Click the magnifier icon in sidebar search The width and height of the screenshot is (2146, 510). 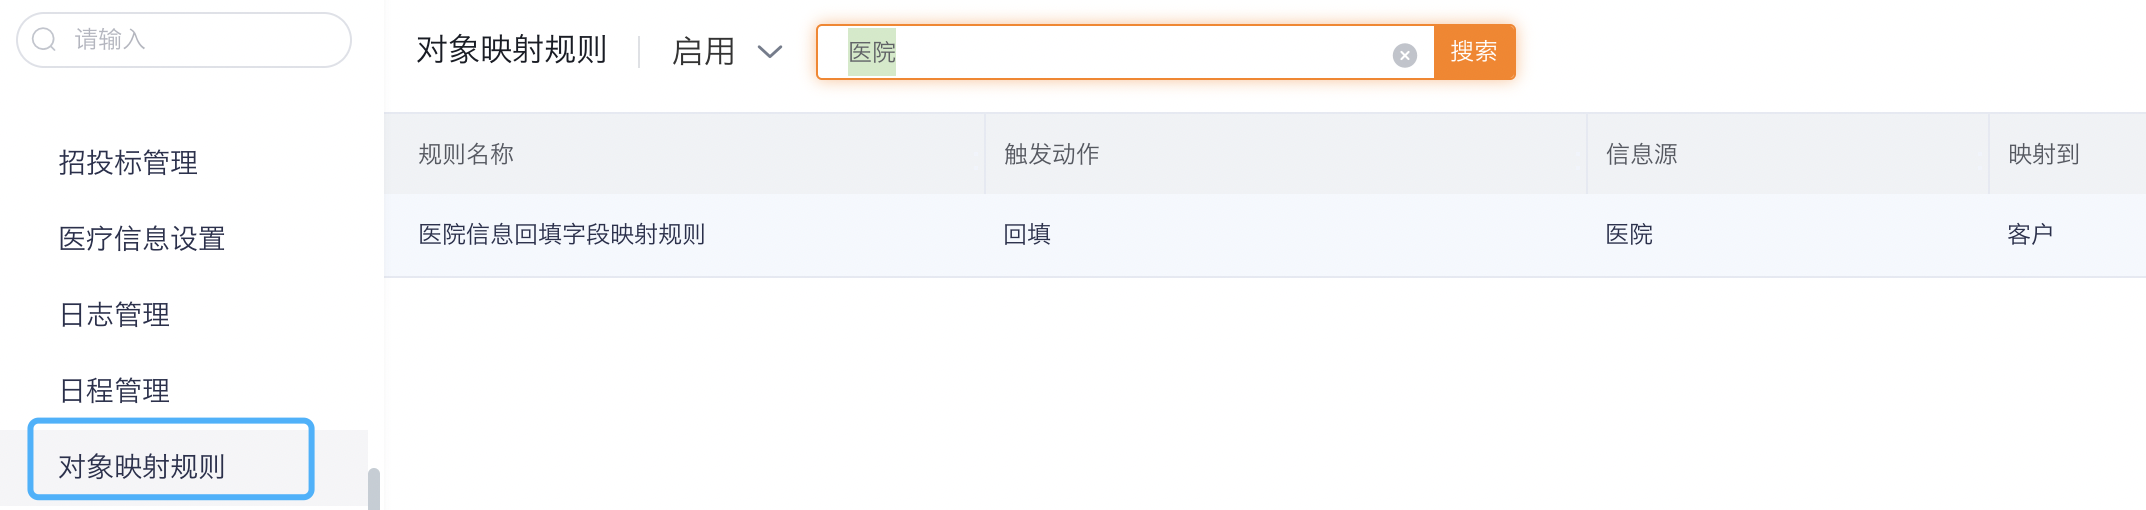[44, 40]
